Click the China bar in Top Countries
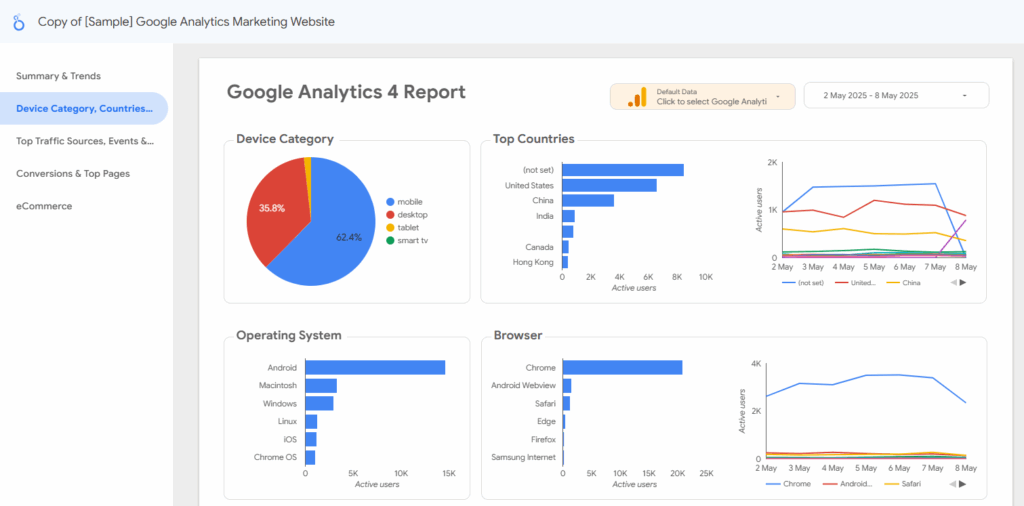1024x506 pixels. click(x=588, y=200)
